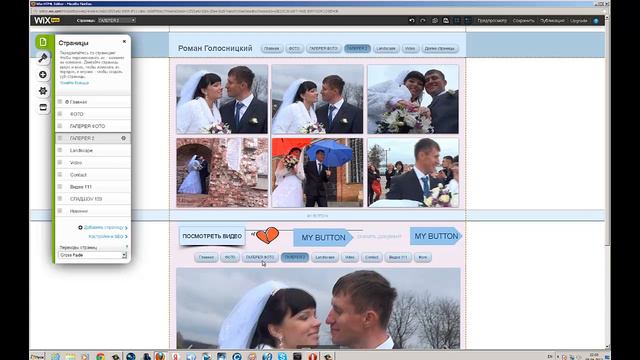Image resolution: width=640 pixels, height=360 pixels.
Task: Open the last tab in header menu
Action: click(x=440, y=49)
